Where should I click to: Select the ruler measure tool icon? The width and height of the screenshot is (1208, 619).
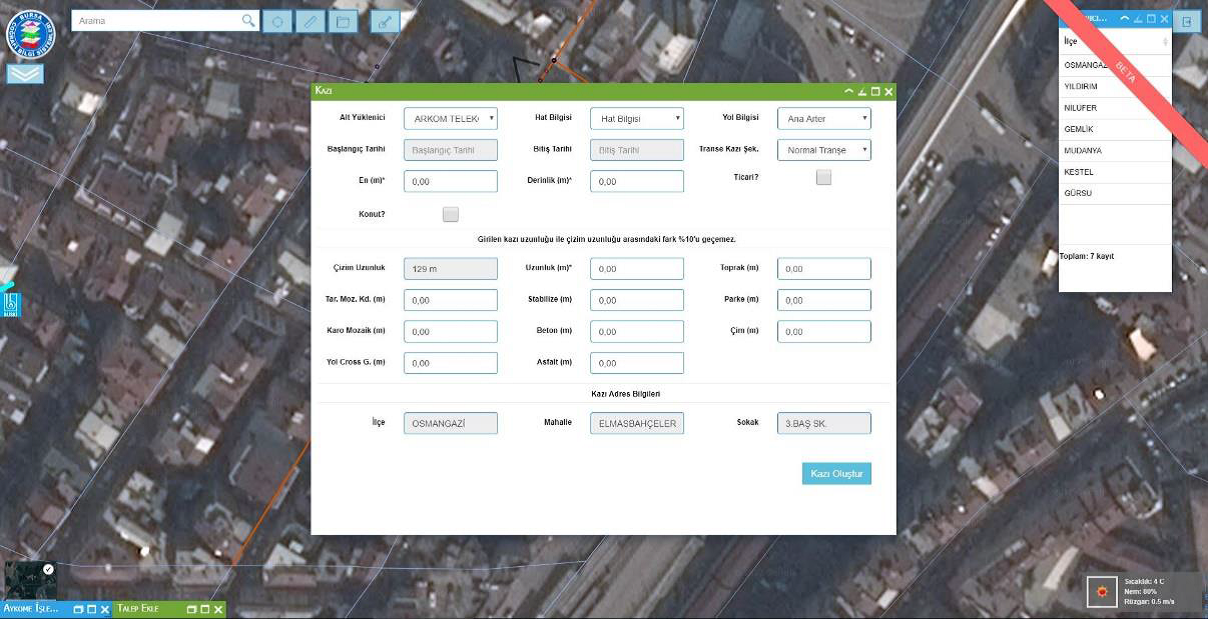[310, 21]
